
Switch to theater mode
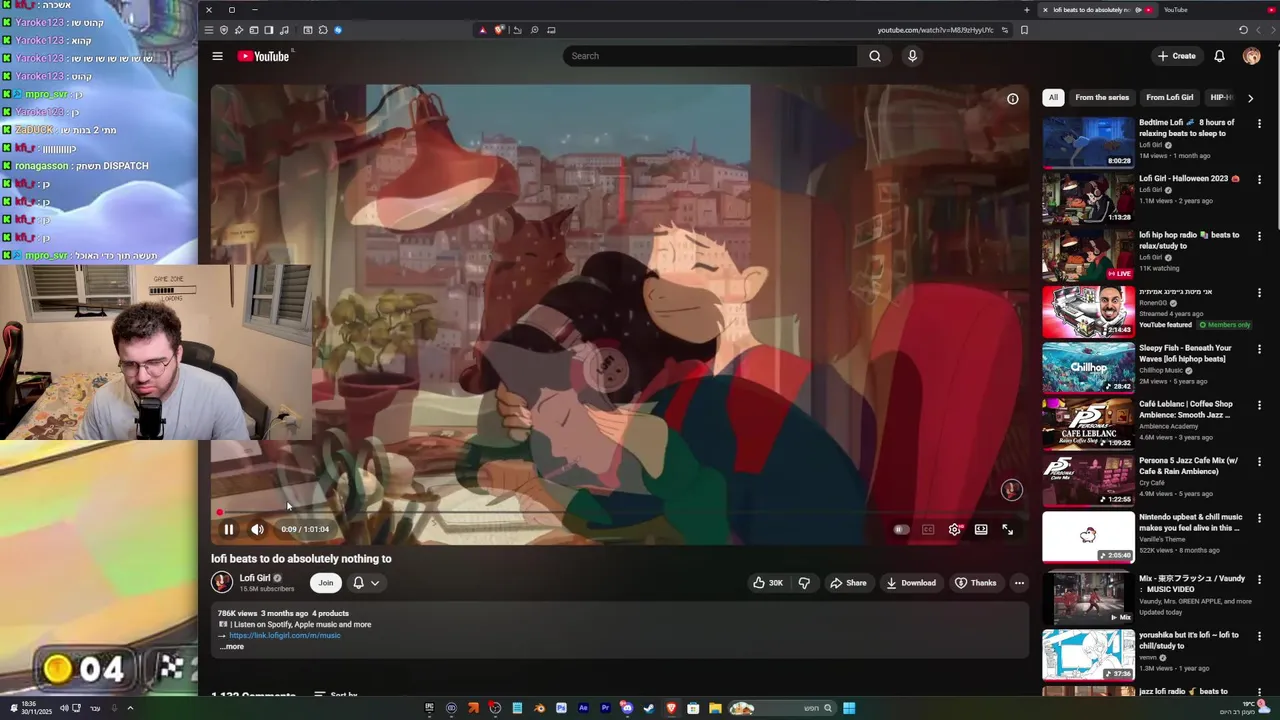point(981,530)
